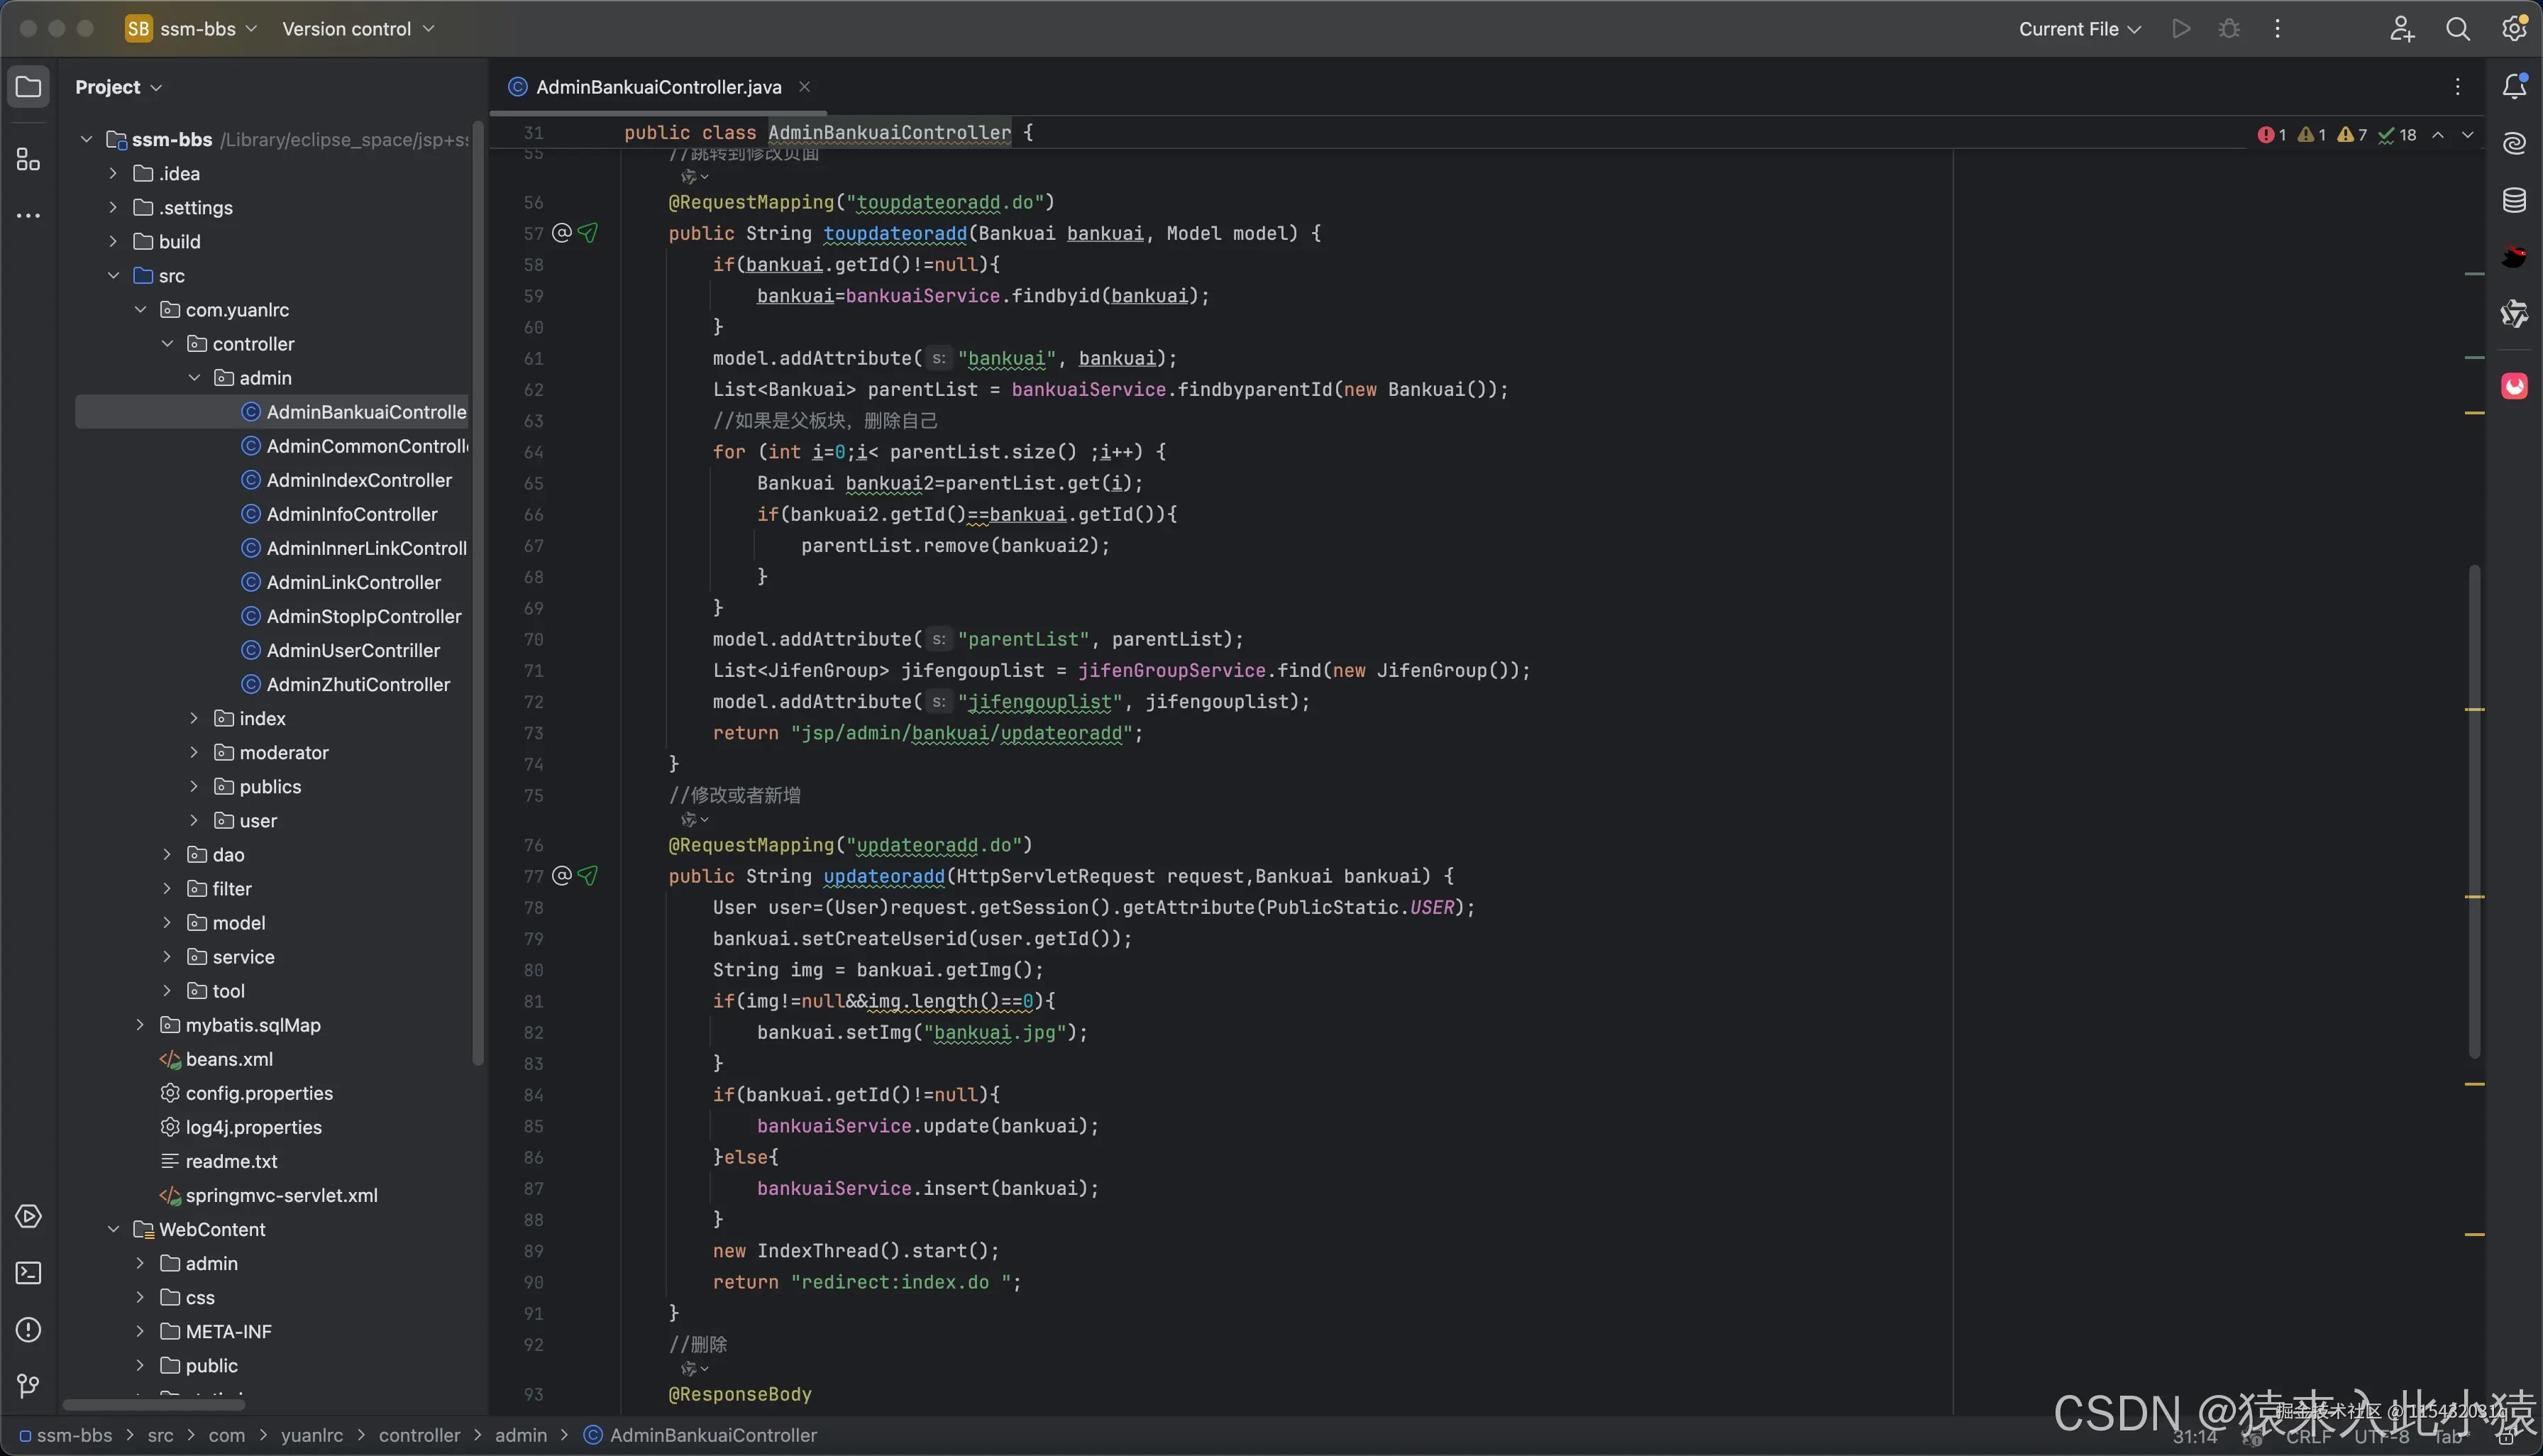
Task: Open the Terminal tool window
Action: click(x=28, y=1273)
